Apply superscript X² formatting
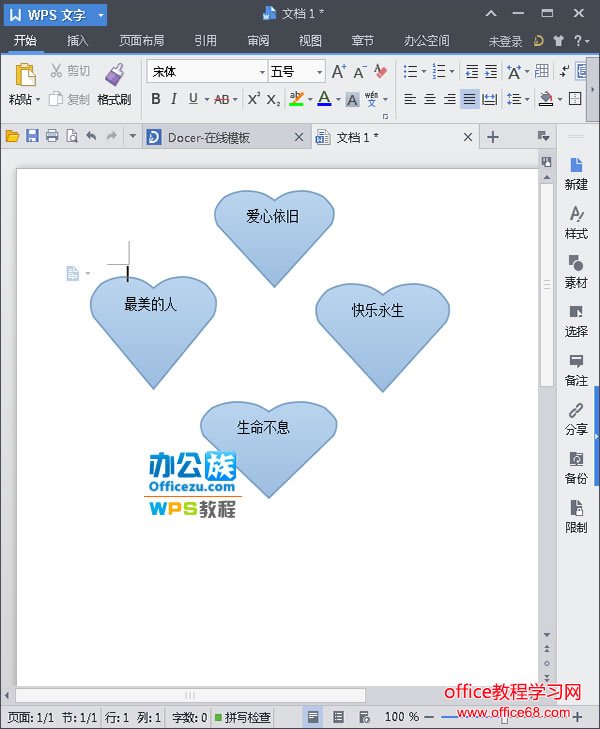The width and height of the screenshot is (600, 729). pos(254,99)
